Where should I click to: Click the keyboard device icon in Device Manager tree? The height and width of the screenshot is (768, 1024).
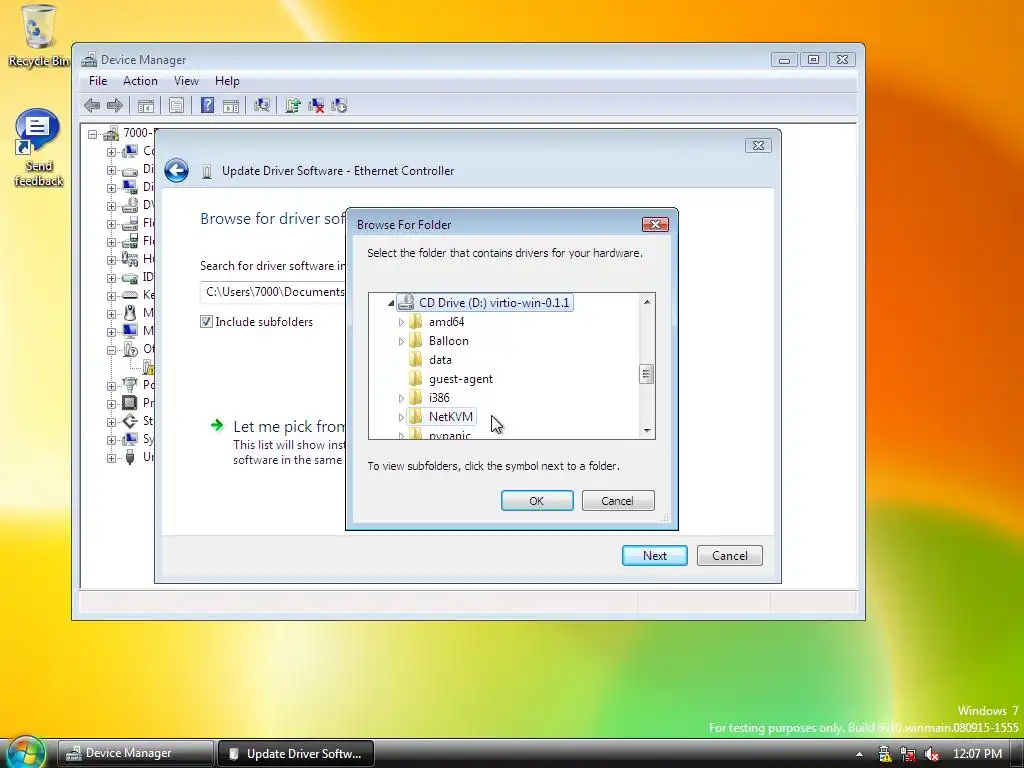tap(130, 295)
